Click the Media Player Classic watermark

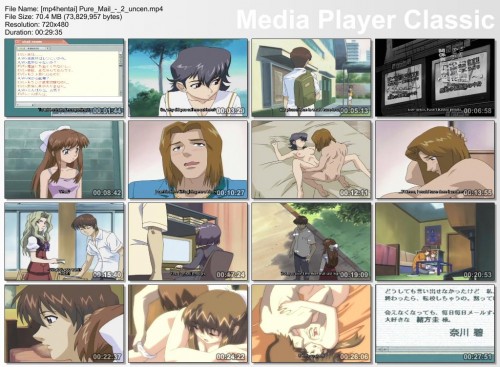pyautogui.click(x=365, y=20)
